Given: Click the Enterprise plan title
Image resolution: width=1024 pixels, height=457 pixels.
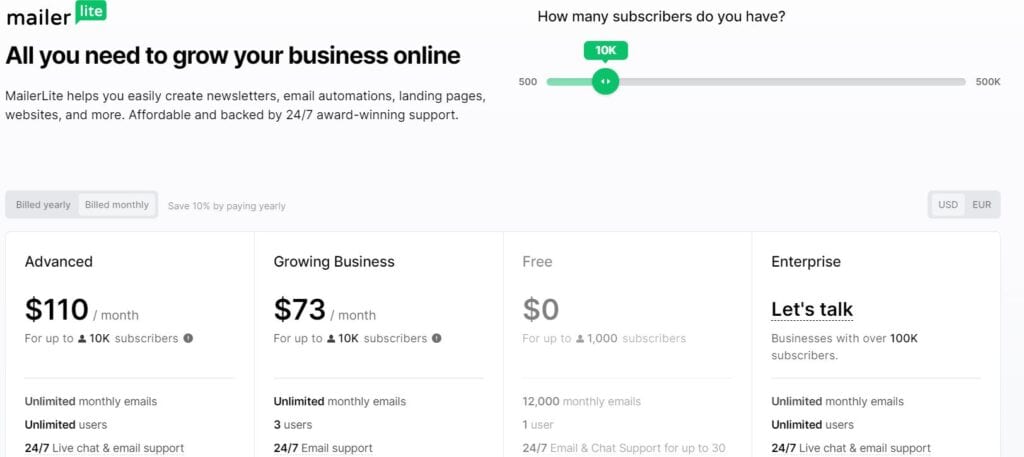Looking at the screenshot, I should pos(806,262).
